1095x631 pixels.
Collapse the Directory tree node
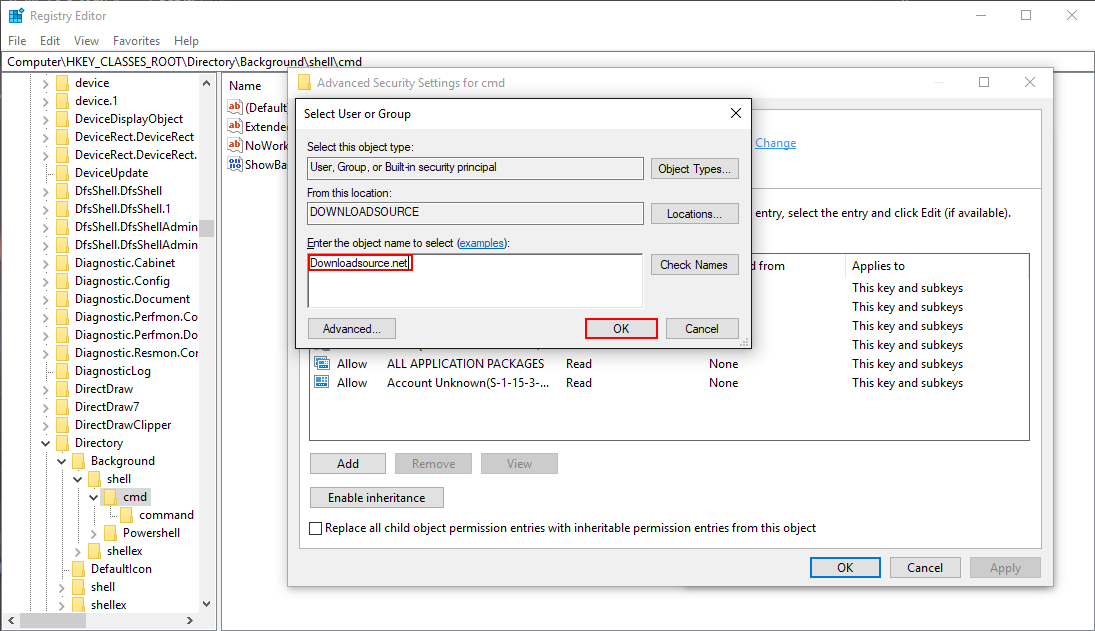pyautogui.click(x=45, y=443)
